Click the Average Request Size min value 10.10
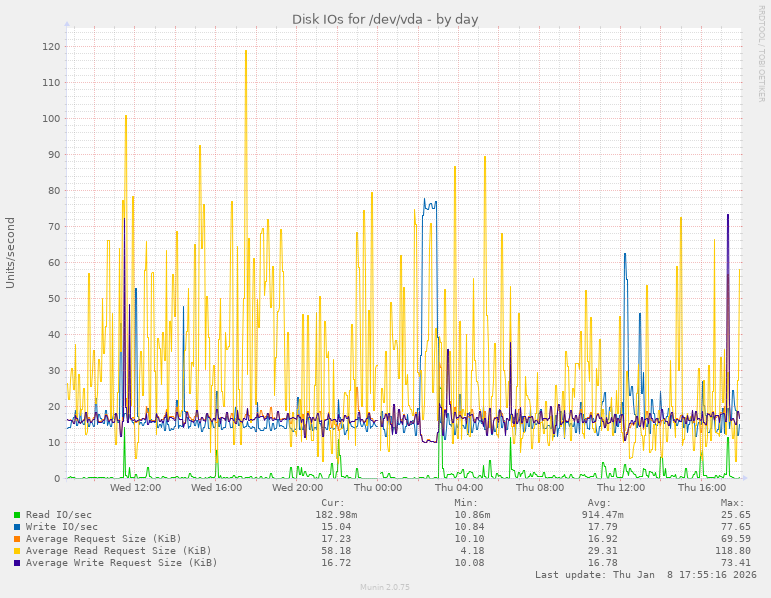 pyautogui.click(x=469, y=539)
